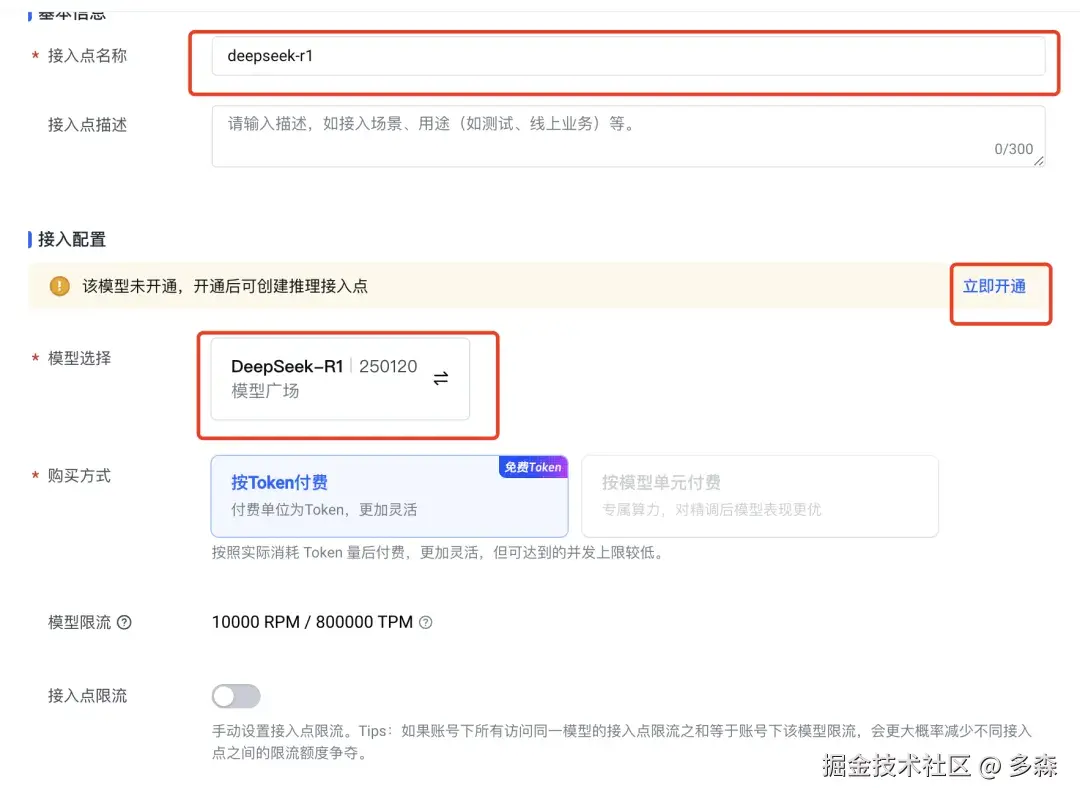This screenshot has height=802, width=1080.
Task: Click the 接入点名称 input containing deepseek-r1
Action: click(628, 56)
